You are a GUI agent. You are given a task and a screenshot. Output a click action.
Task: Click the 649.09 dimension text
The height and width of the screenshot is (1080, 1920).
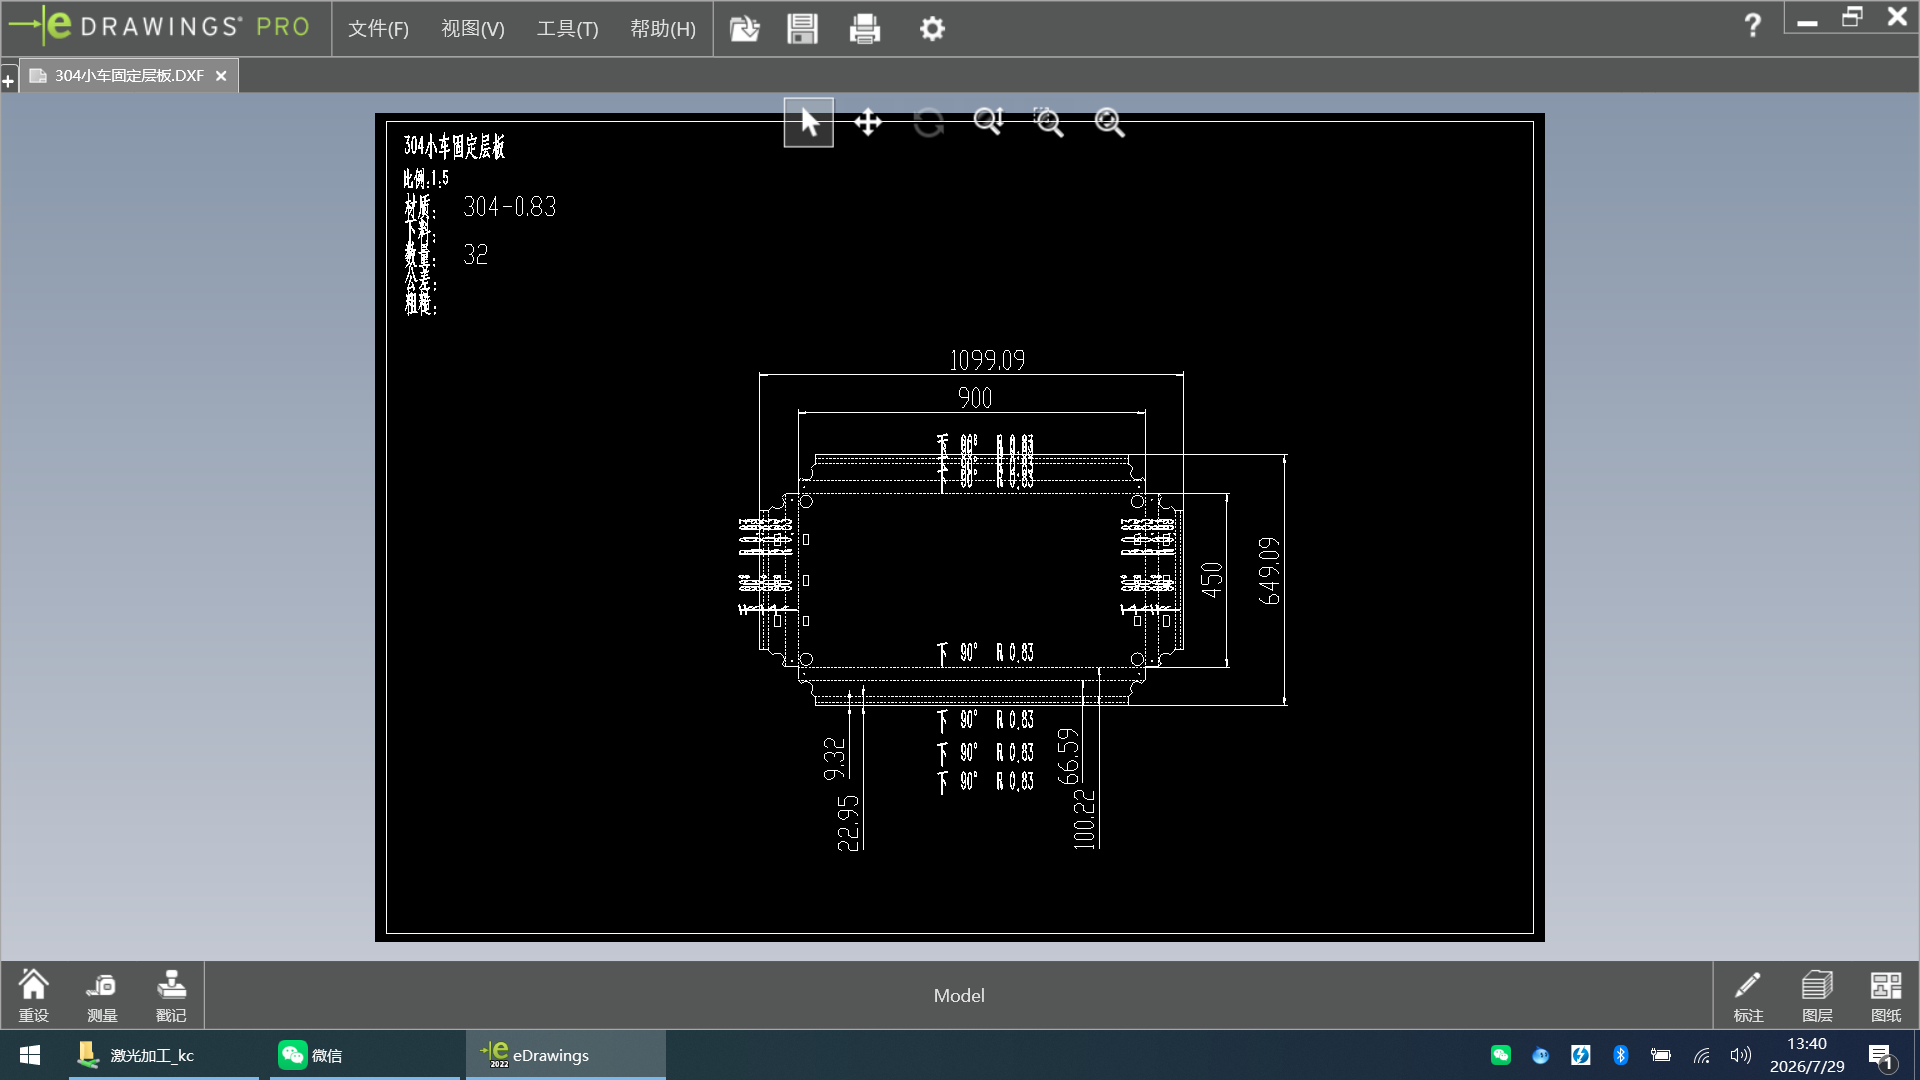(x=1269, y=571)
